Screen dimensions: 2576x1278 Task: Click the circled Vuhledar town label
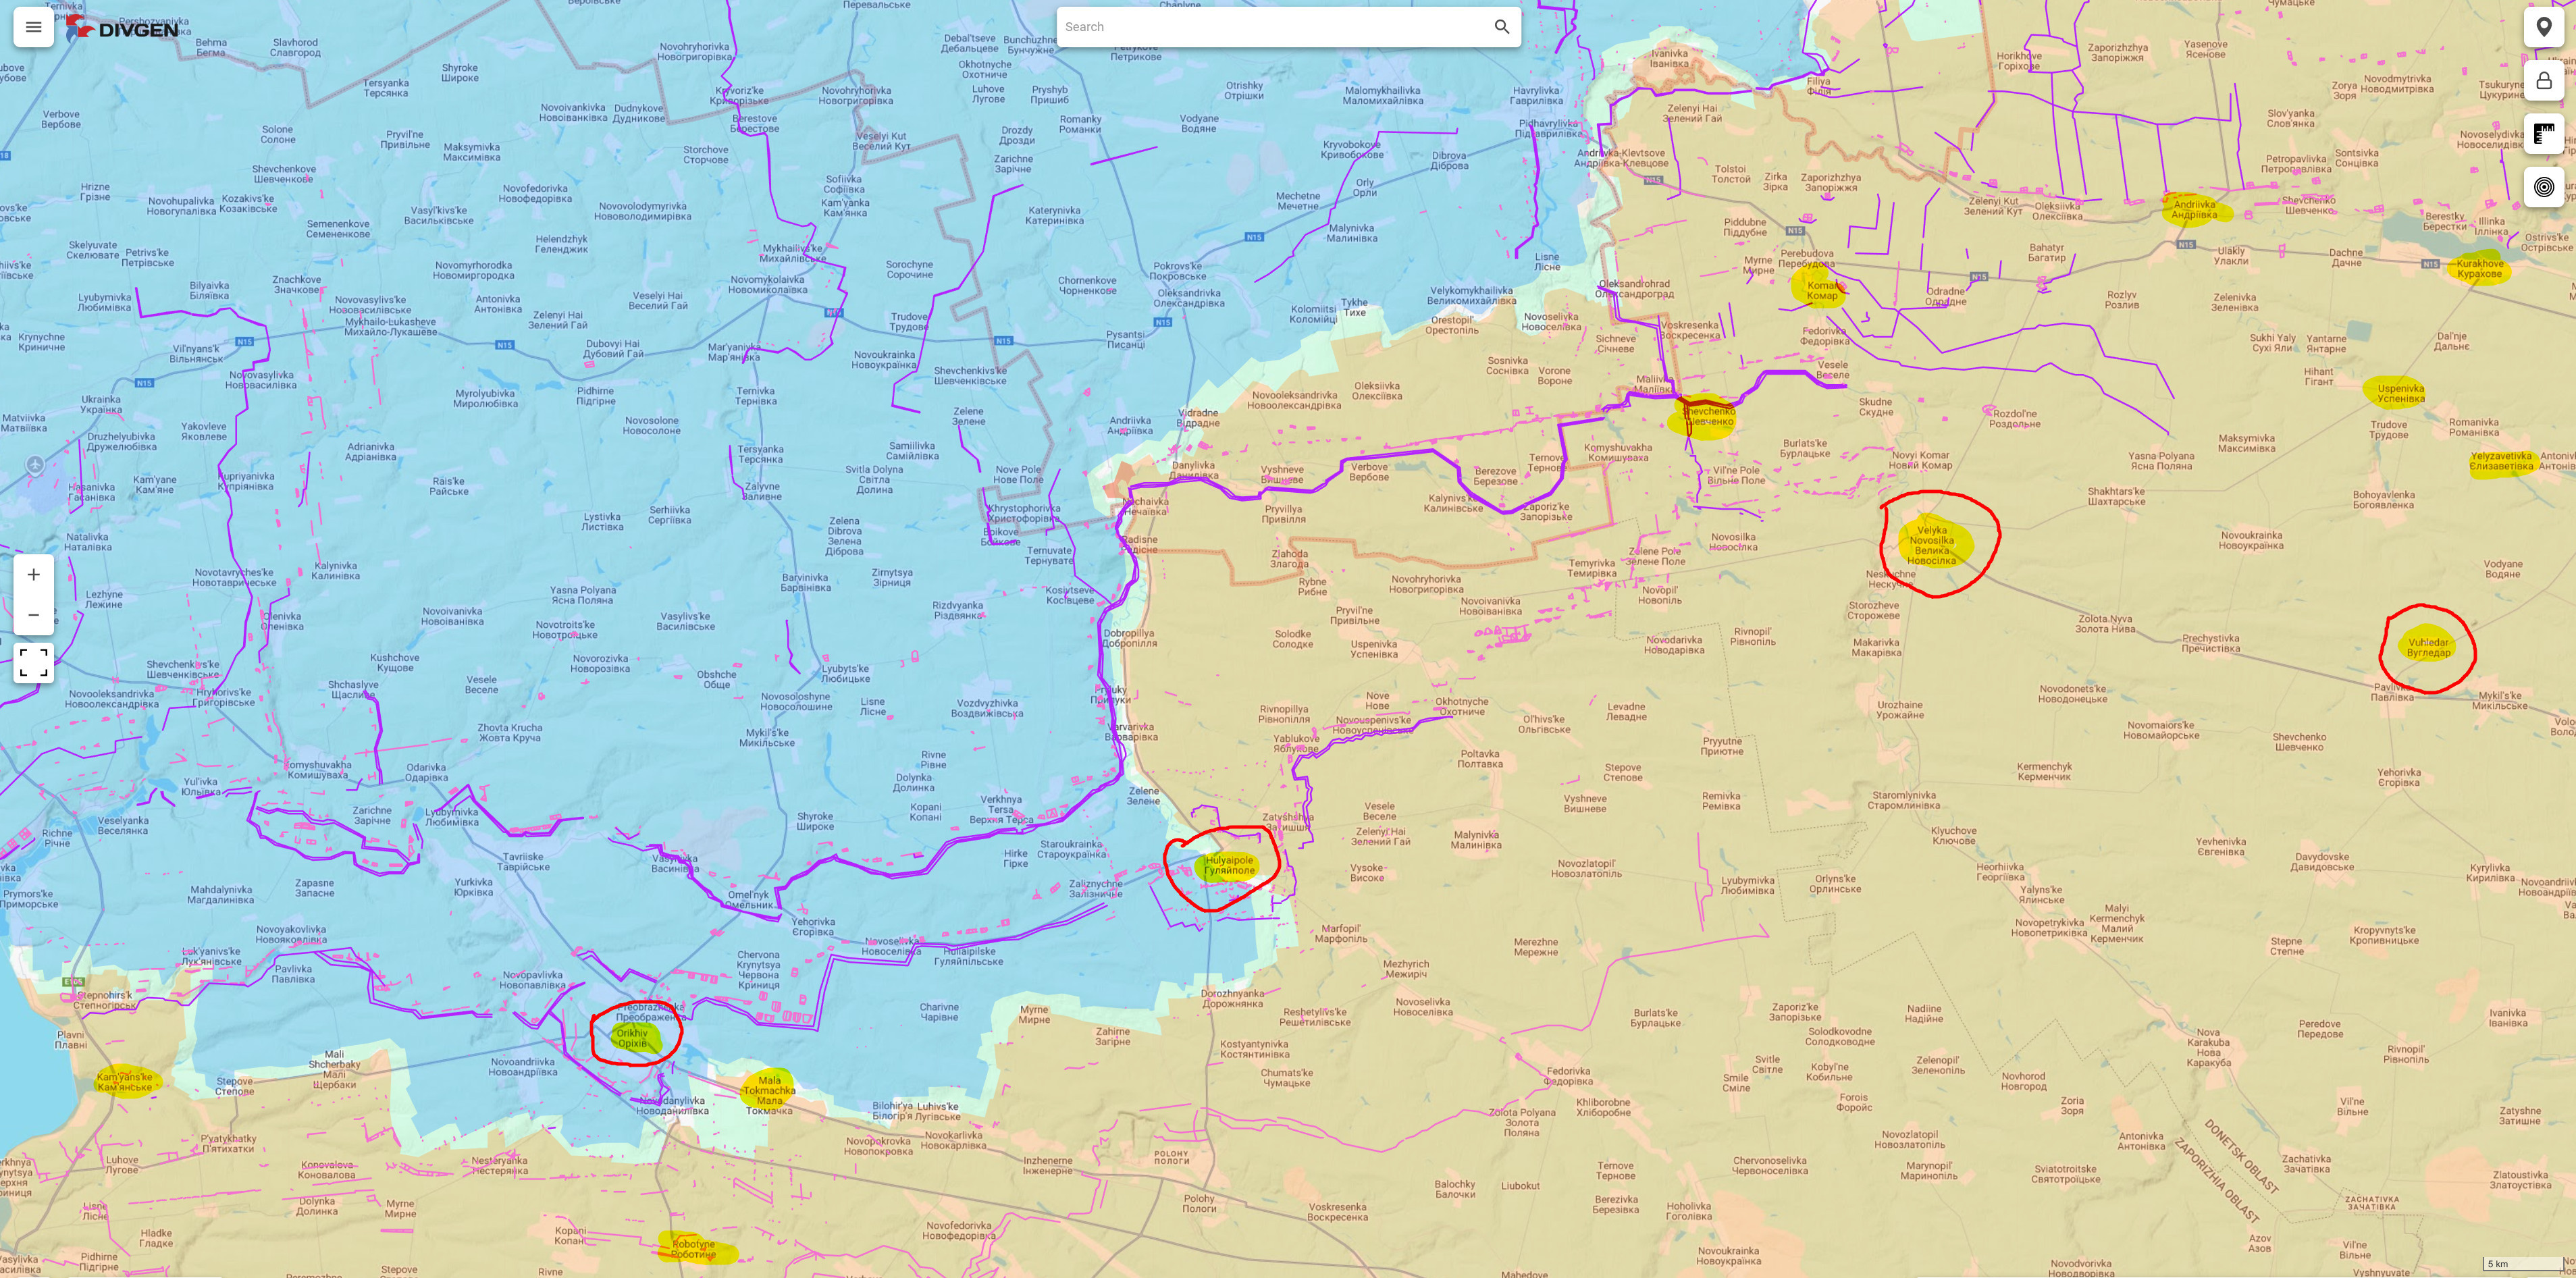[x=2428, y=648]
